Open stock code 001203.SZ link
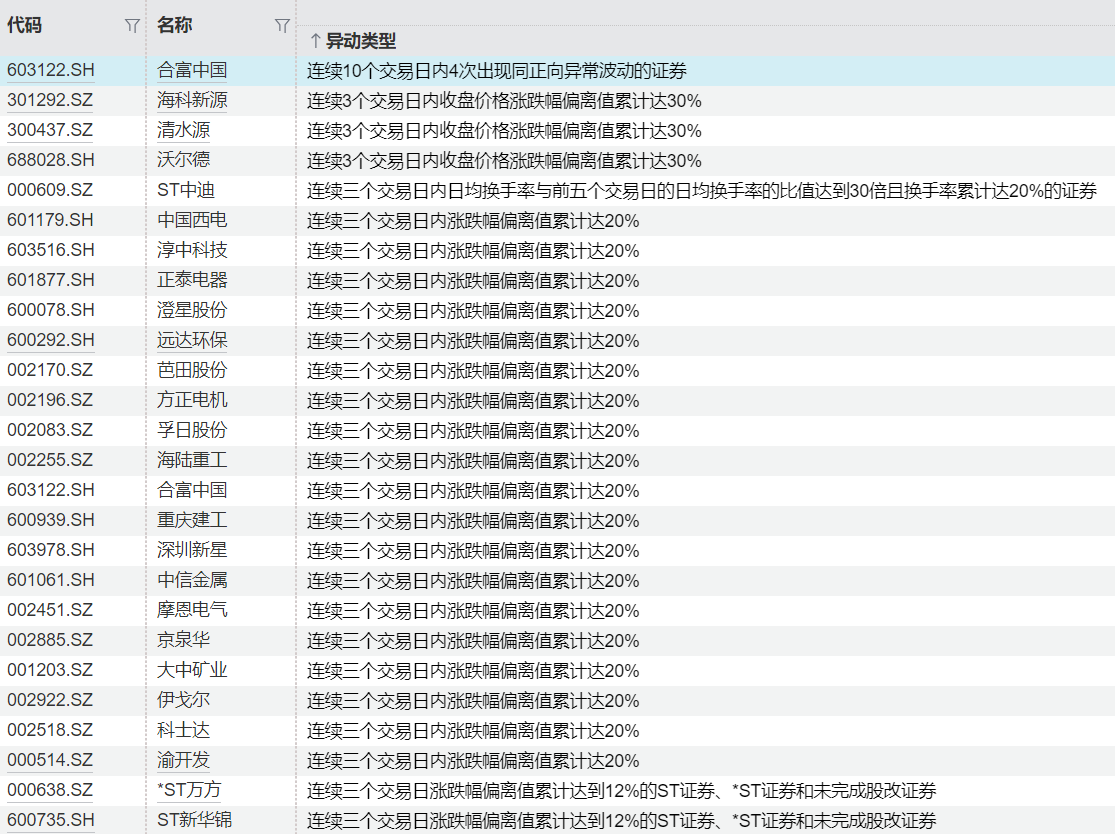Image resolution: width=1115 pixels, height=834 pixels. [x=51, y=671]
